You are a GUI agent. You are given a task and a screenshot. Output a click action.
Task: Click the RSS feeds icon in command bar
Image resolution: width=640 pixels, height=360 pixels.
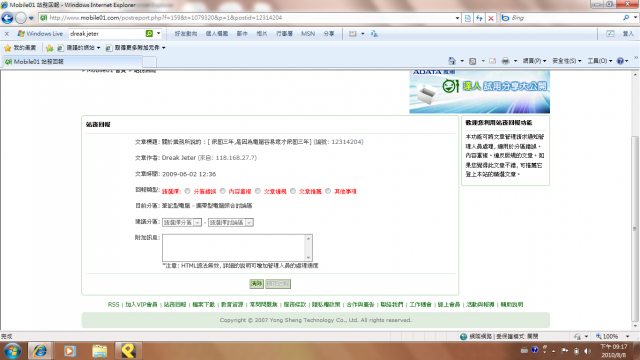pos(473,61)
